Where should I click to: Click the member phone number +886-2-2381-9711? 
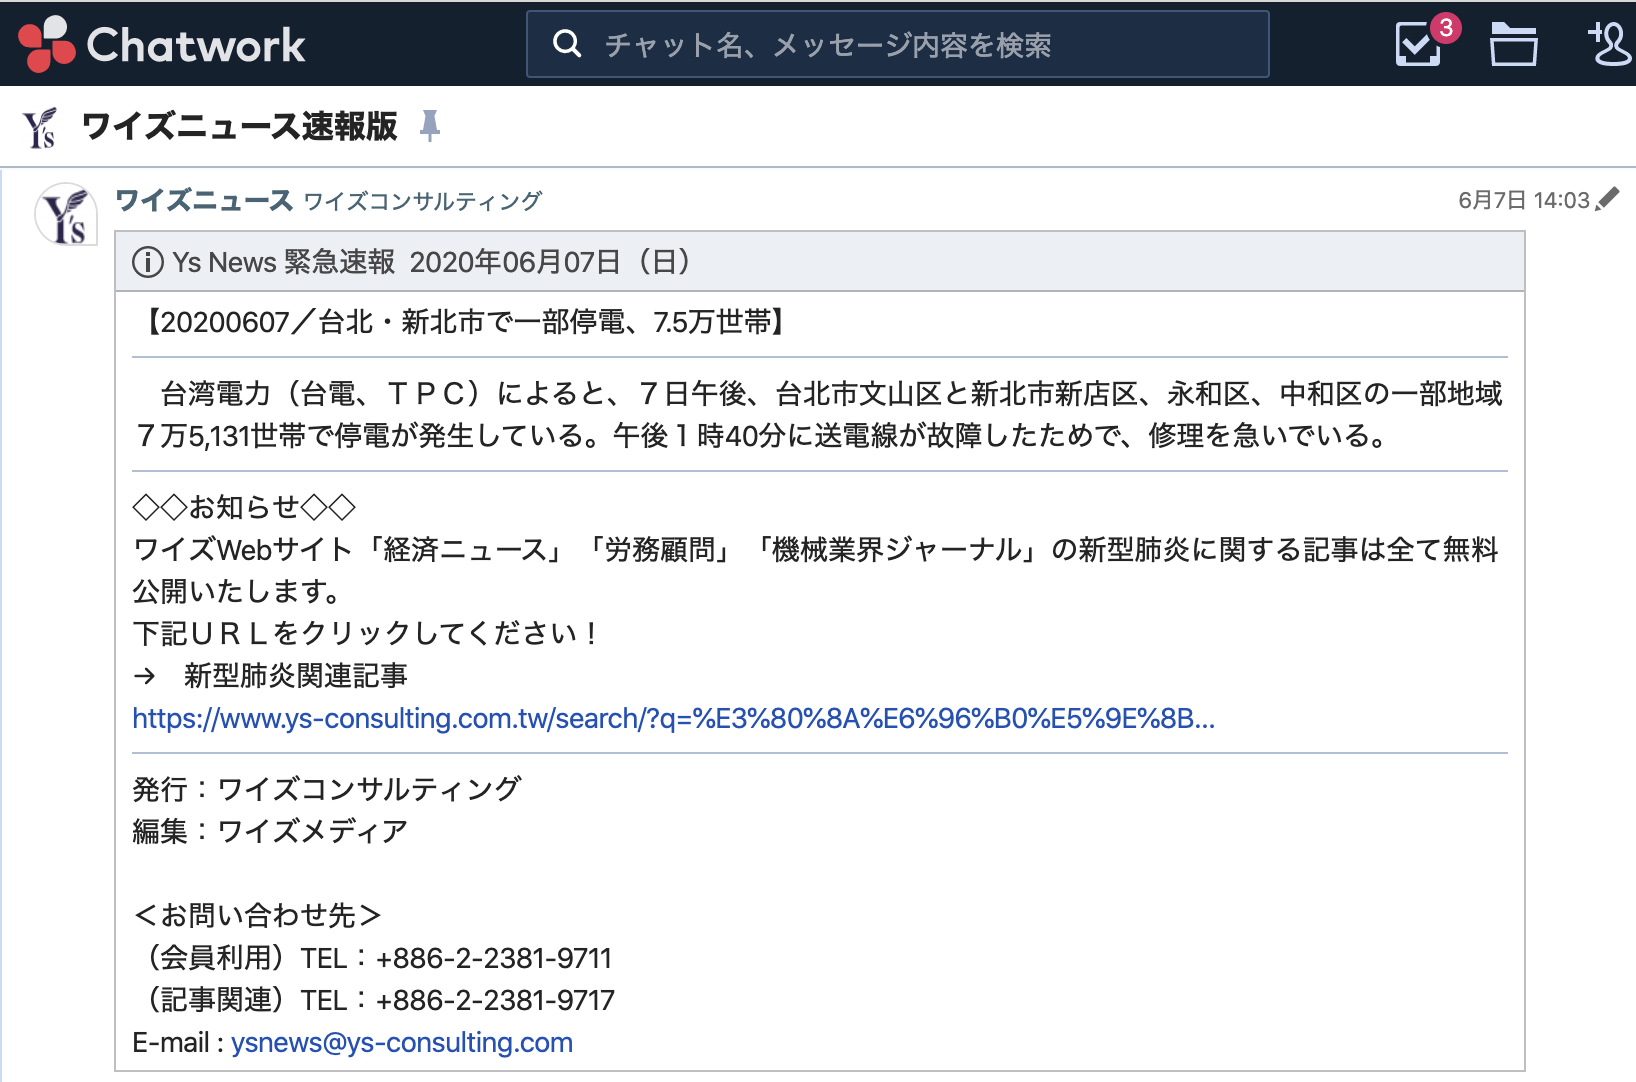pos(494,958)
